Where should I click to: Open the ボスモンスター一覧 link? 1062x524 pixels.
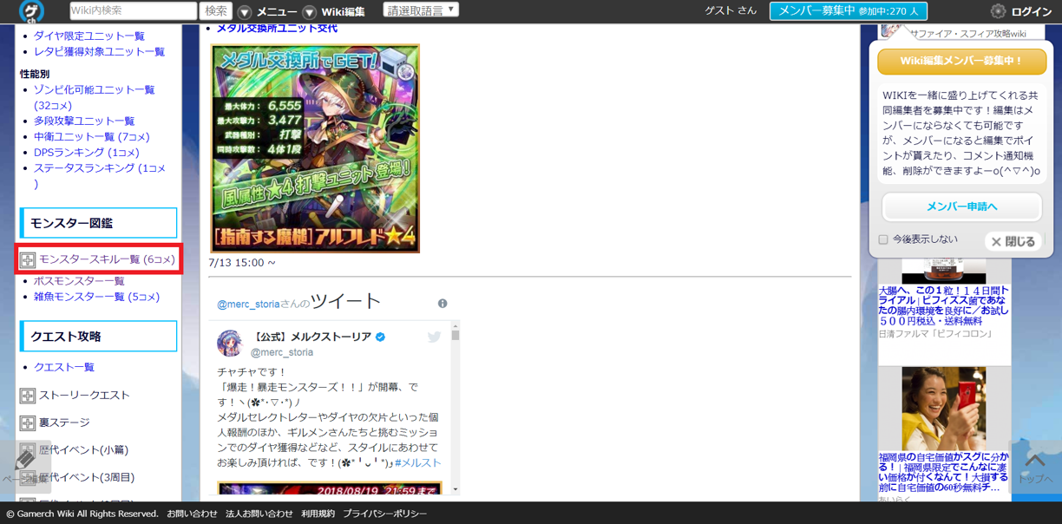(79, 281)
